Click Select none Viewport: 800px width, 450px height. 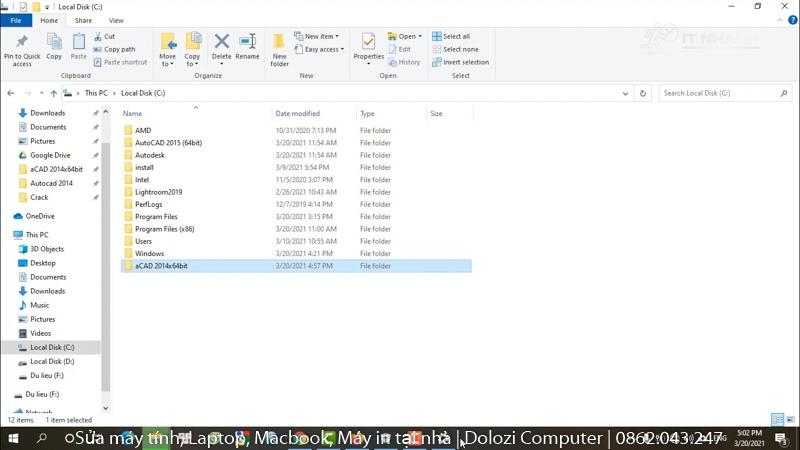point(456,49)
